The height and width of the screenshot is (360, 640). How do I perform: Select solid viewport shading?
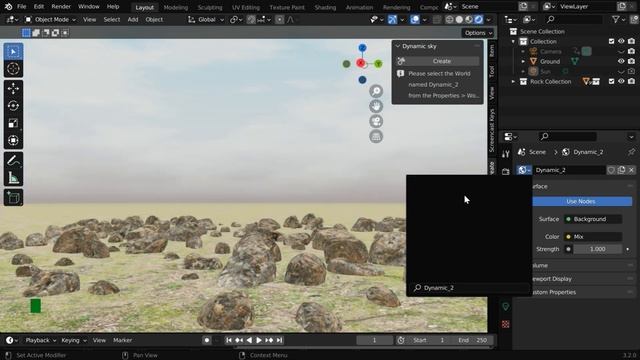459,20
